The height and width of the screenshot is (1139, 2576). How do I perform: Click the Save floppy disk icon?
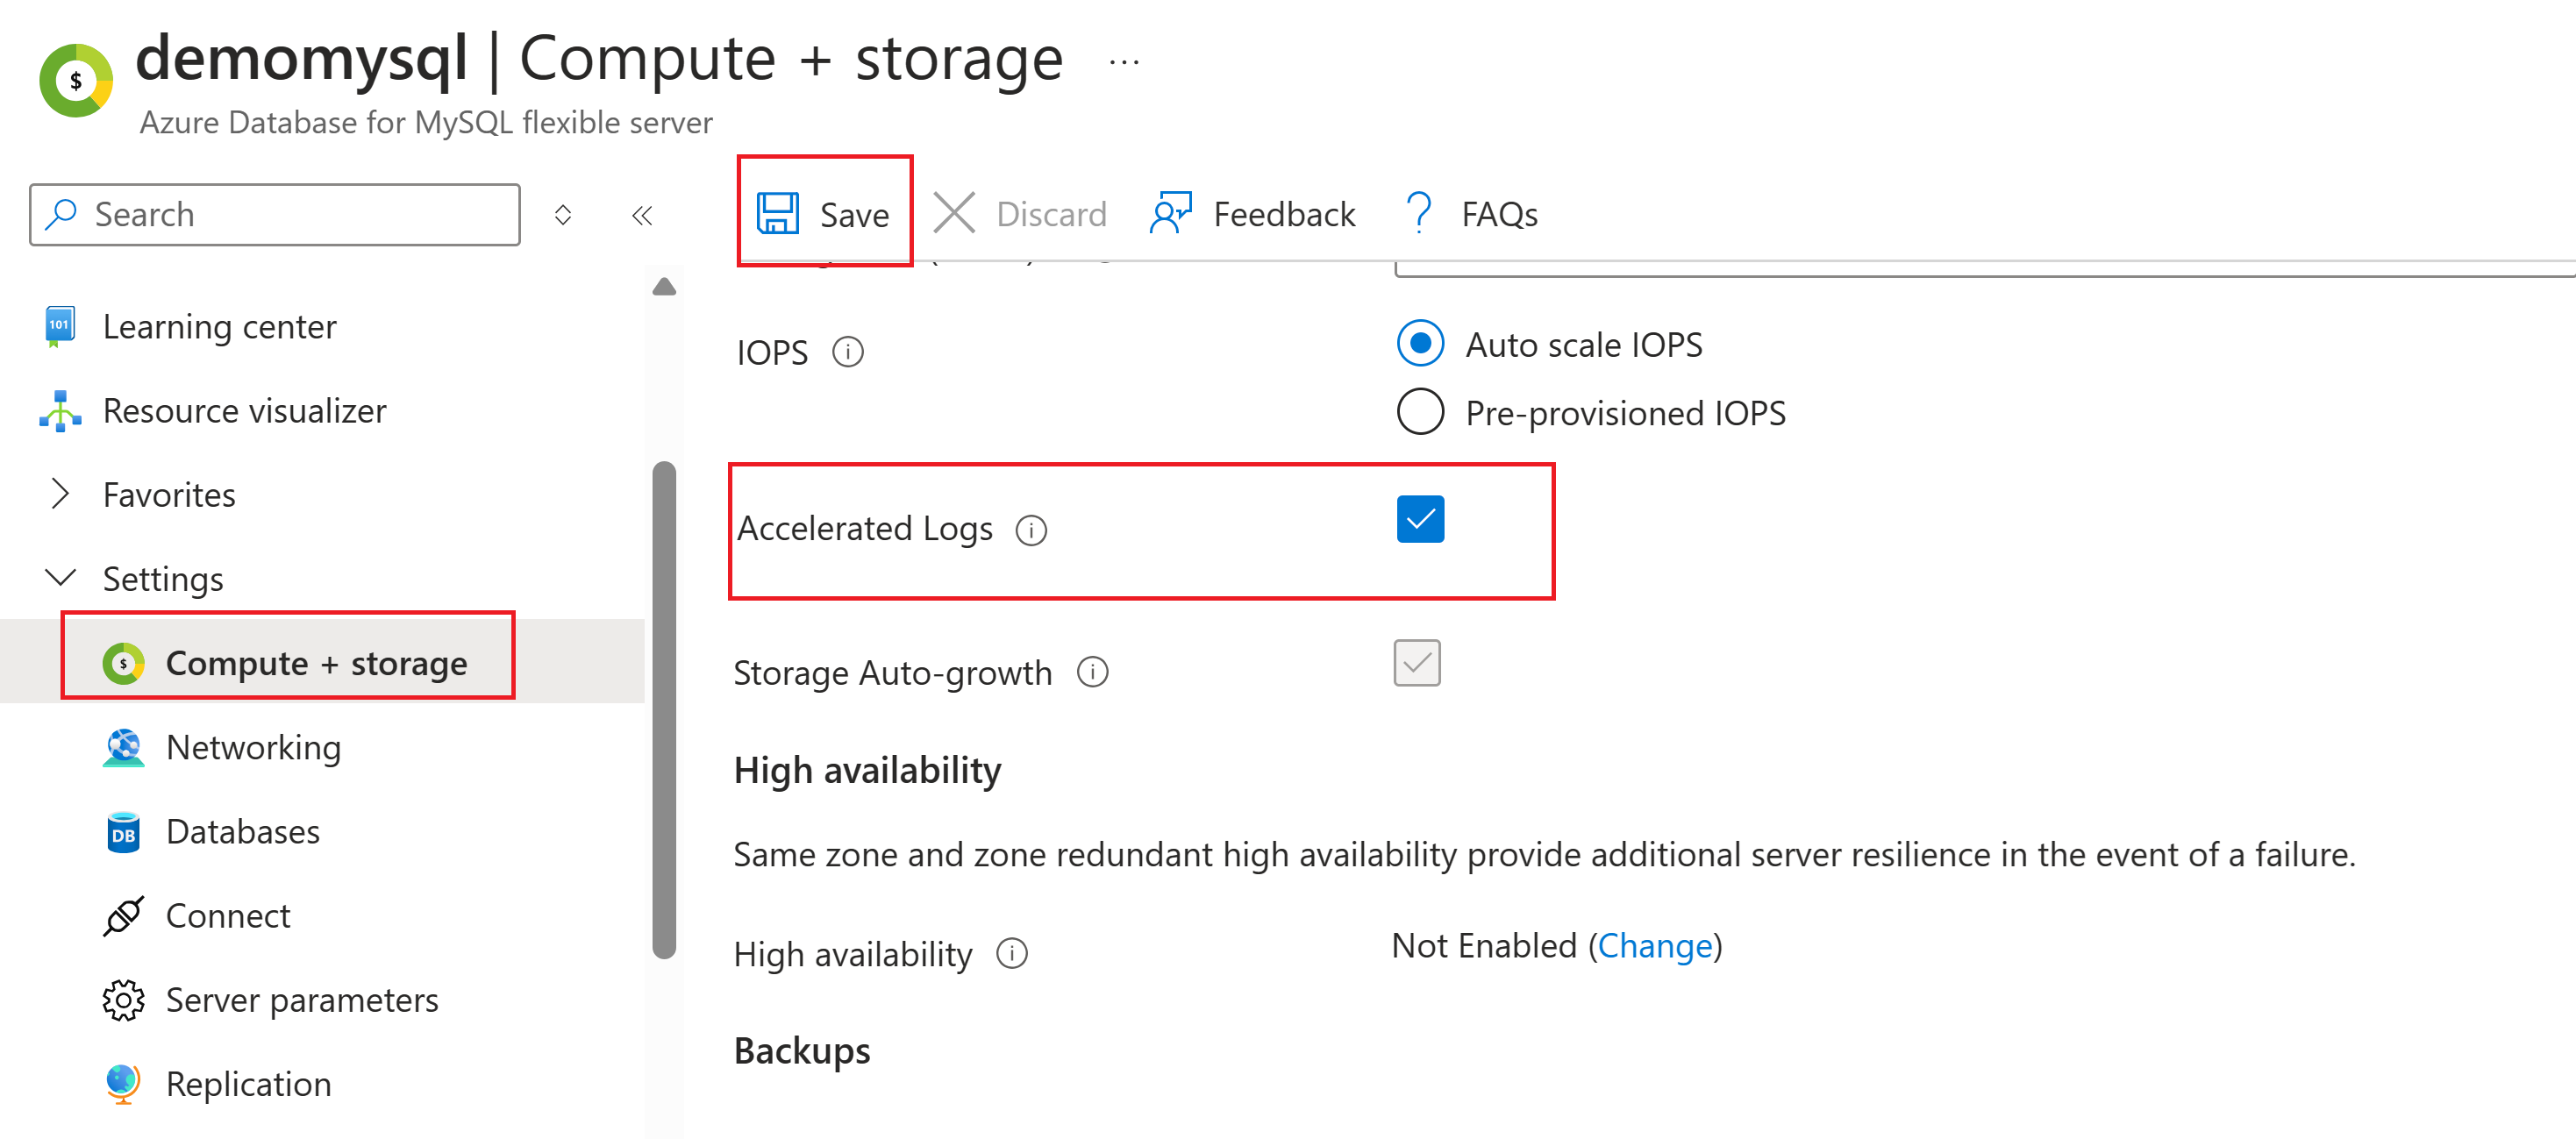click(x=777, y=213)
